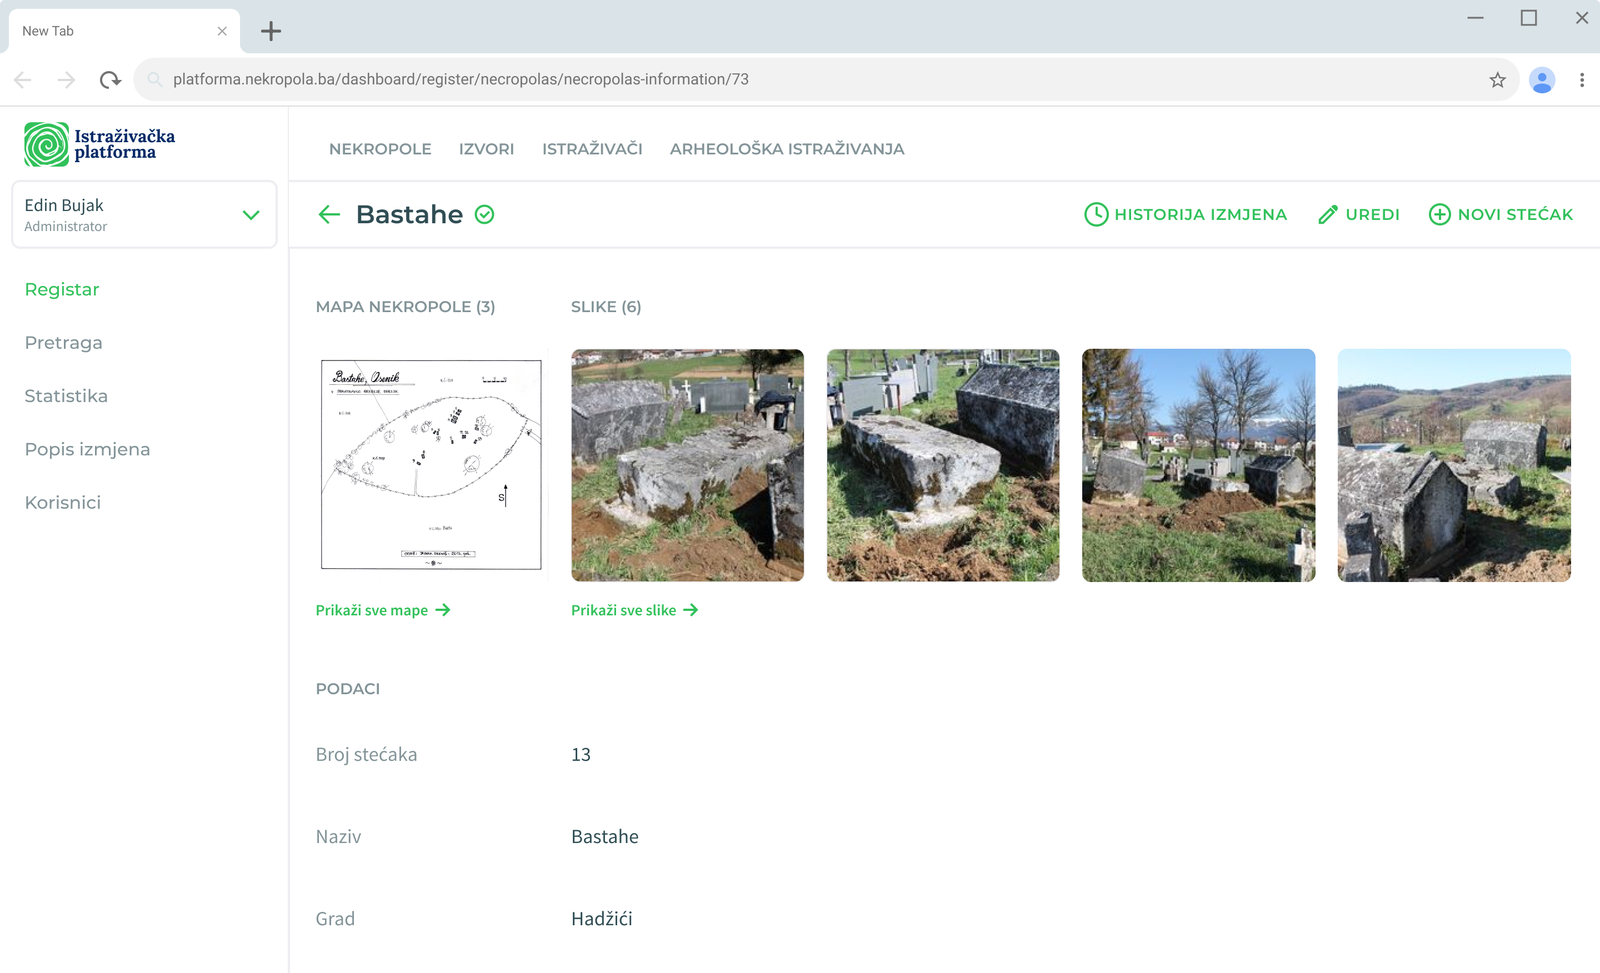Click the back arrow beside Bastahe
The width and height of the screenshot is (1600, 973).
(329, 214)
